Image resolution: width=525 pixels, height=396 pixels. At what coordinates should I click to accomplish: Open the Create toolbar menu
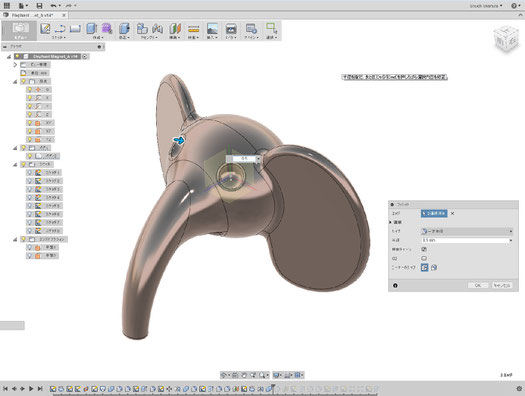(x=98, y=37)
